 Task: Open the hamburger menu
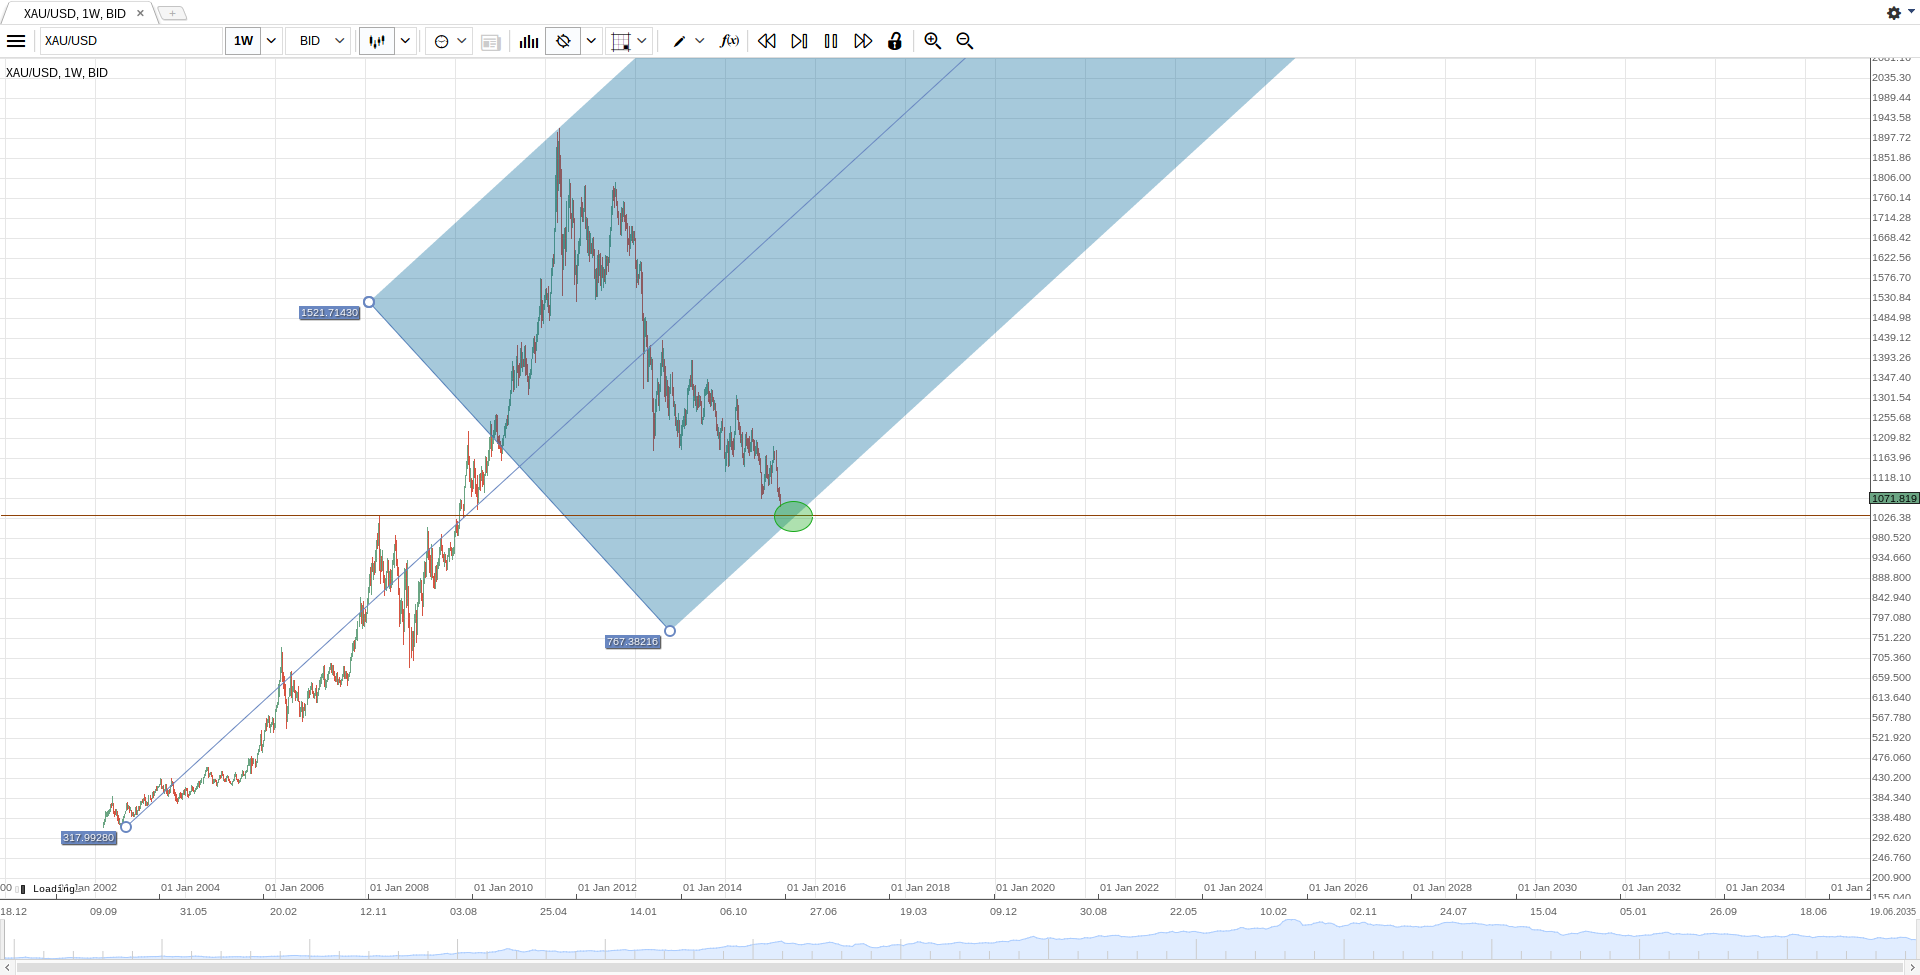(16, 41)
